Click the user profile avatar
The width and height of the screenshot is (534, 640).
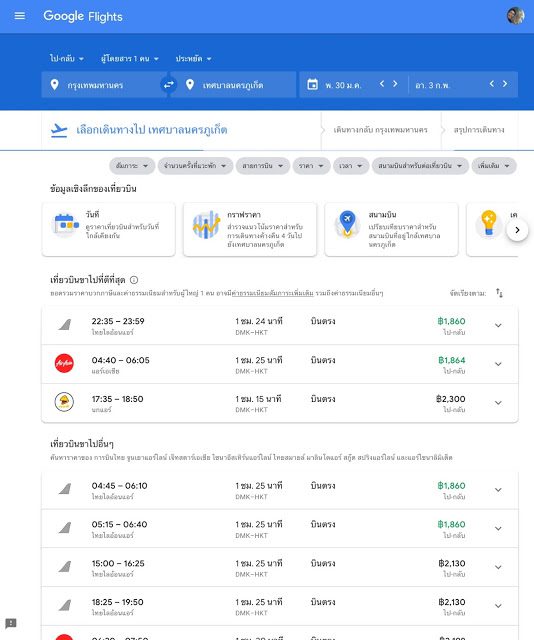click(516, 16)
